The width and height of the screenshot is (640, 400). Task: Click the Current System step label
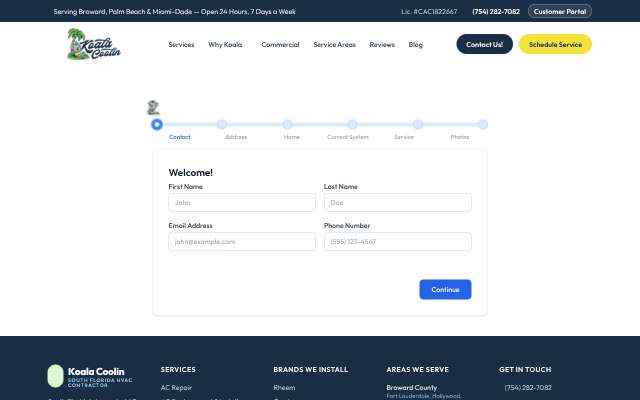tap(348, 137)
